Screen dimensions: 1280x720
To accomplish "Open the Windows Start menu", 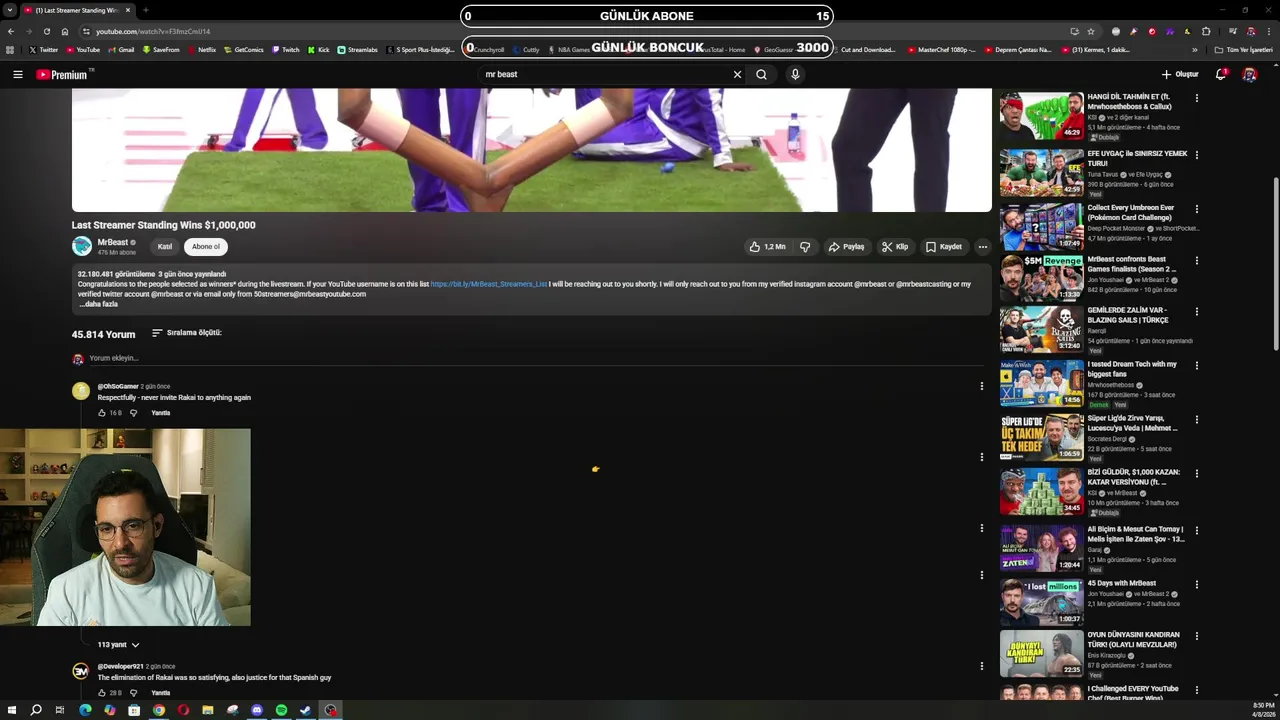I will (11, 710).
